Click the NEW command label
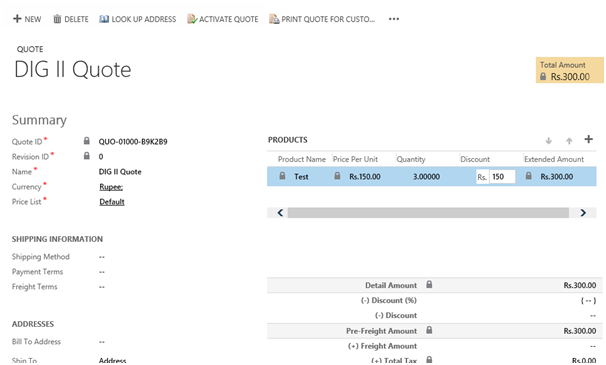The width and height of the screenshot is (606, 365). click(33, 19)
